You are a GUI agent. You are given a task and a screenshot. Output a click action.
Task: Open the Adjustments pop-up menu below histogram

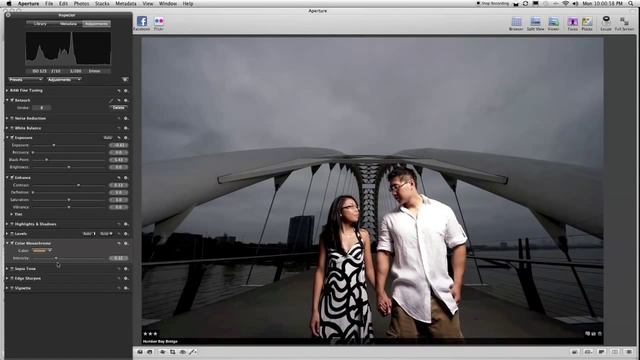(x=64, y=80)
